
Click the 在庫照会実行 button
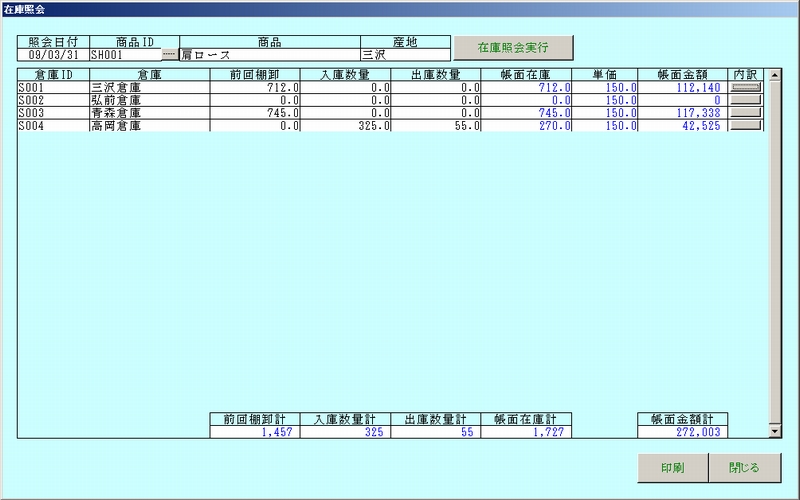(x=513, y=47)
